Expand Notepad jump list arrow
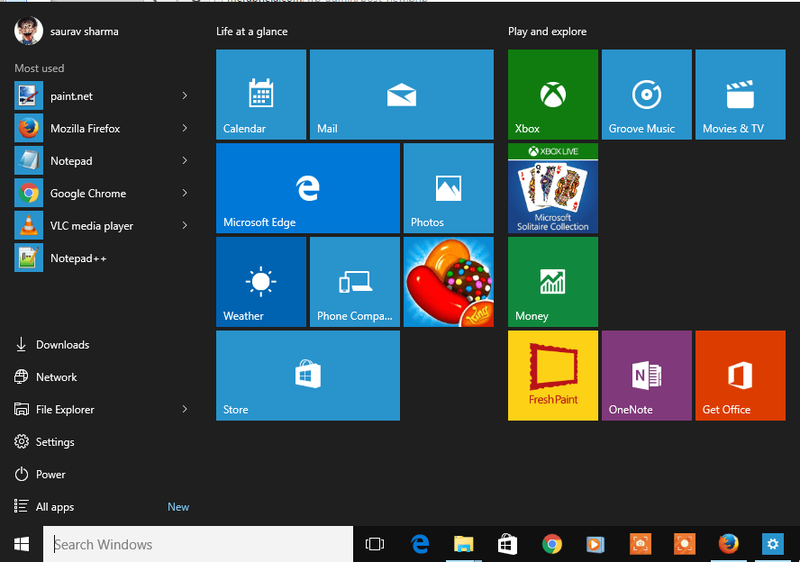Viewport: 800px width, 562px height. [x=185, y=161]
